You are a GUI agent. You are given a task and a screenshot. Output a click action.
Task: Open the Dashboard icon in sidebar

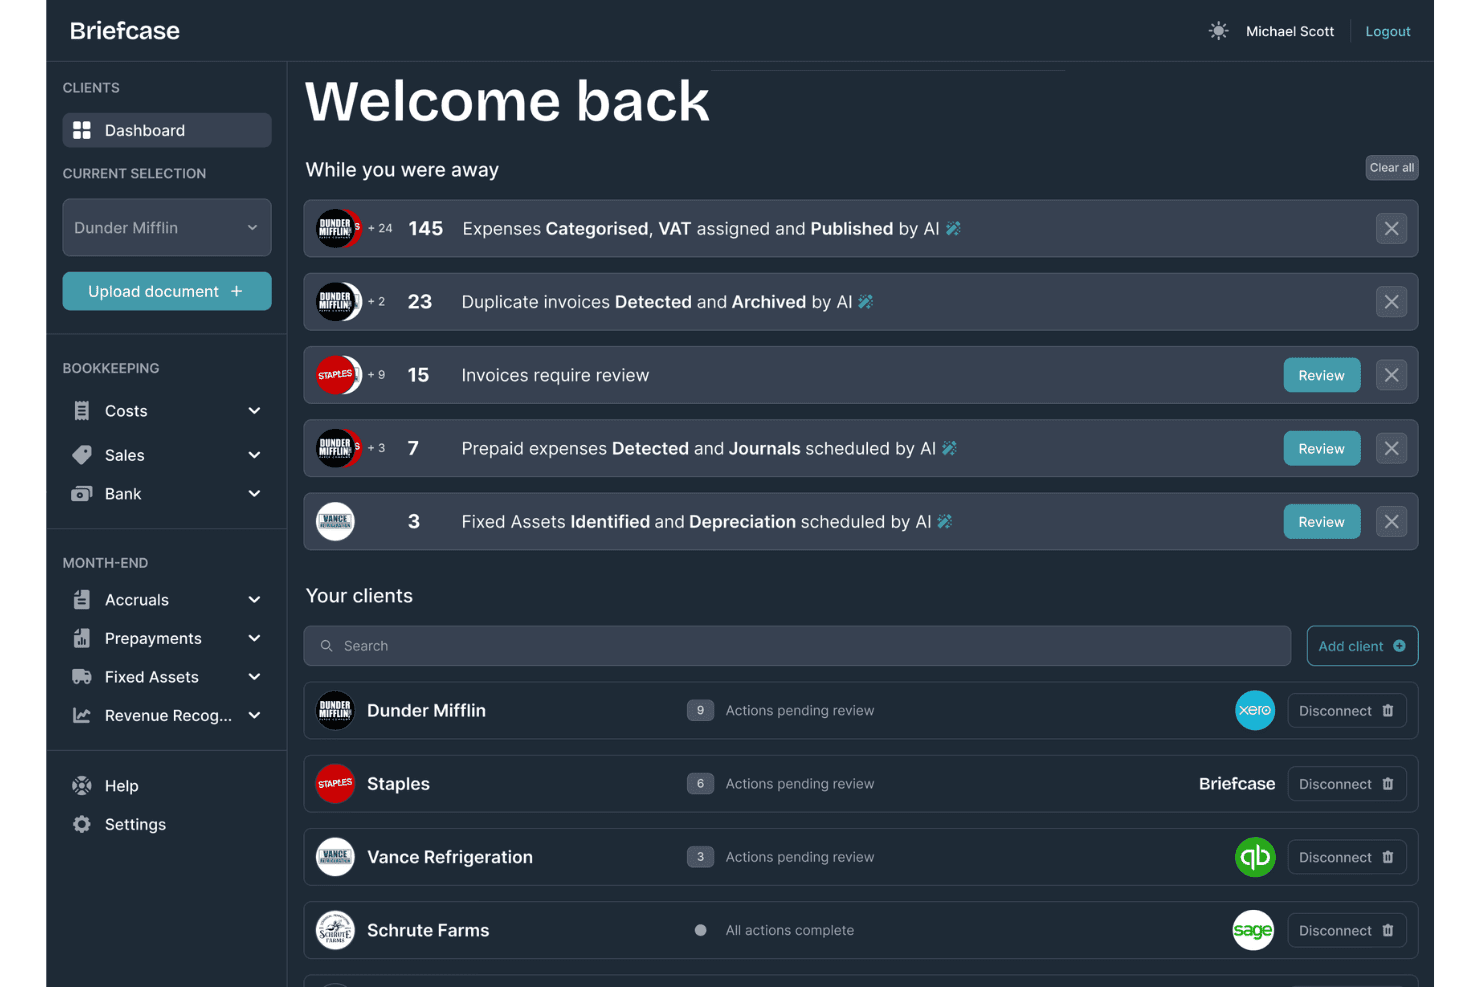pos(82,130)
